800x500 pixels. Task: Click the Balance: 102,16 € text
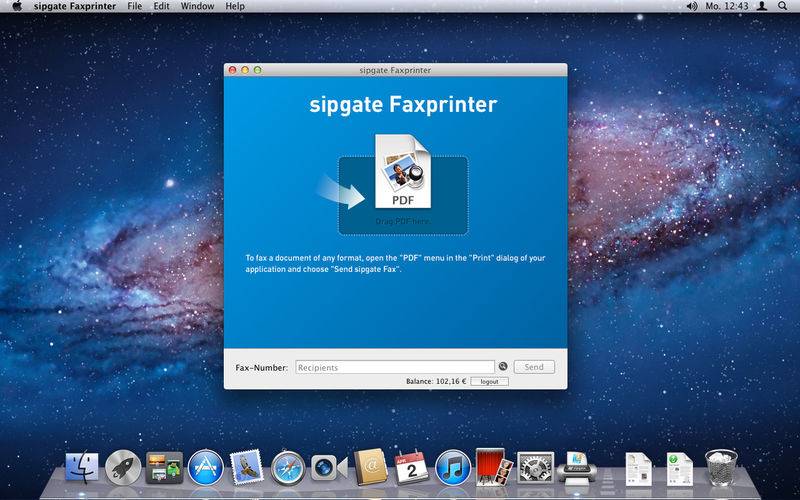pos(436,381)
